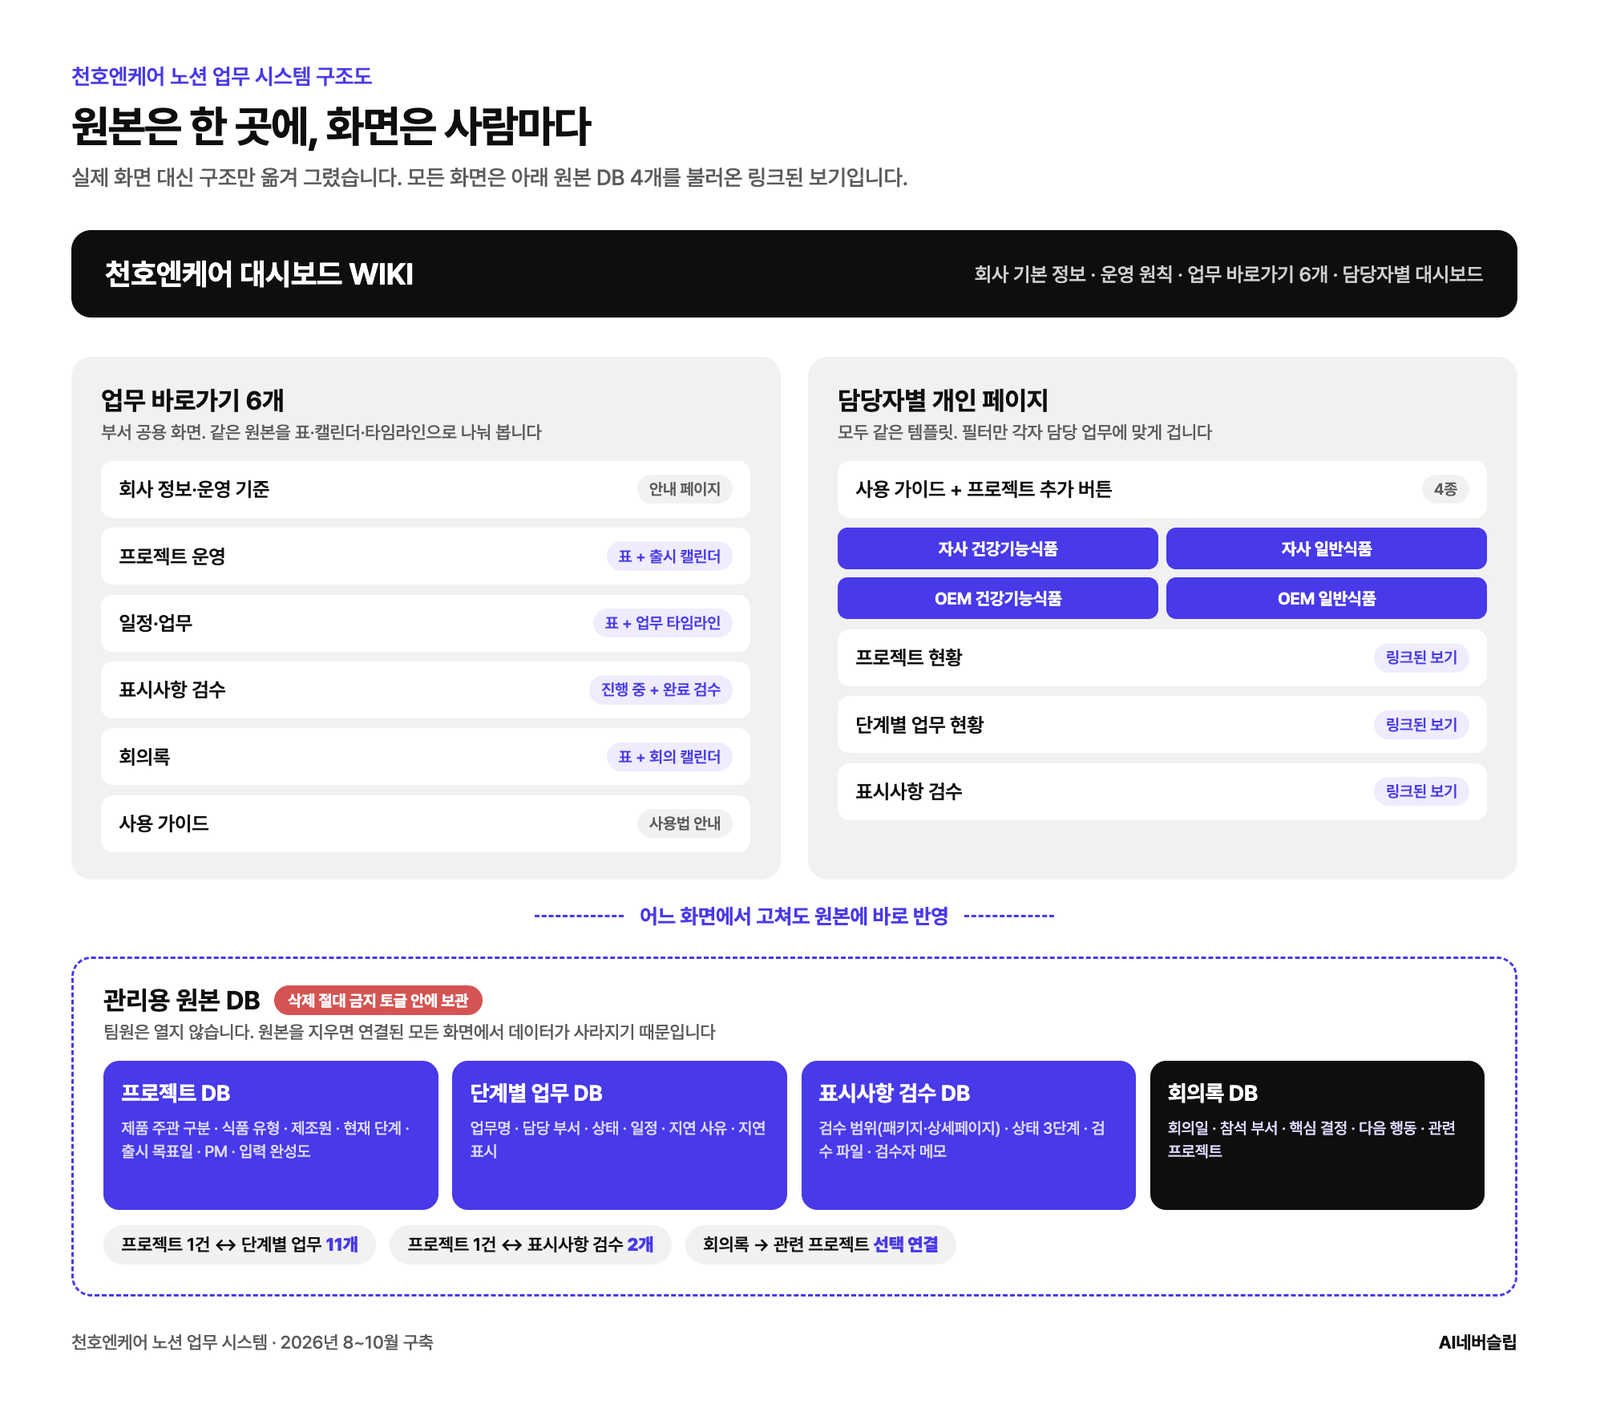The image size is (1600, 1424).
Task: Click the AI네버슬립 footer label
Action: click(x=1477, y=1342)
